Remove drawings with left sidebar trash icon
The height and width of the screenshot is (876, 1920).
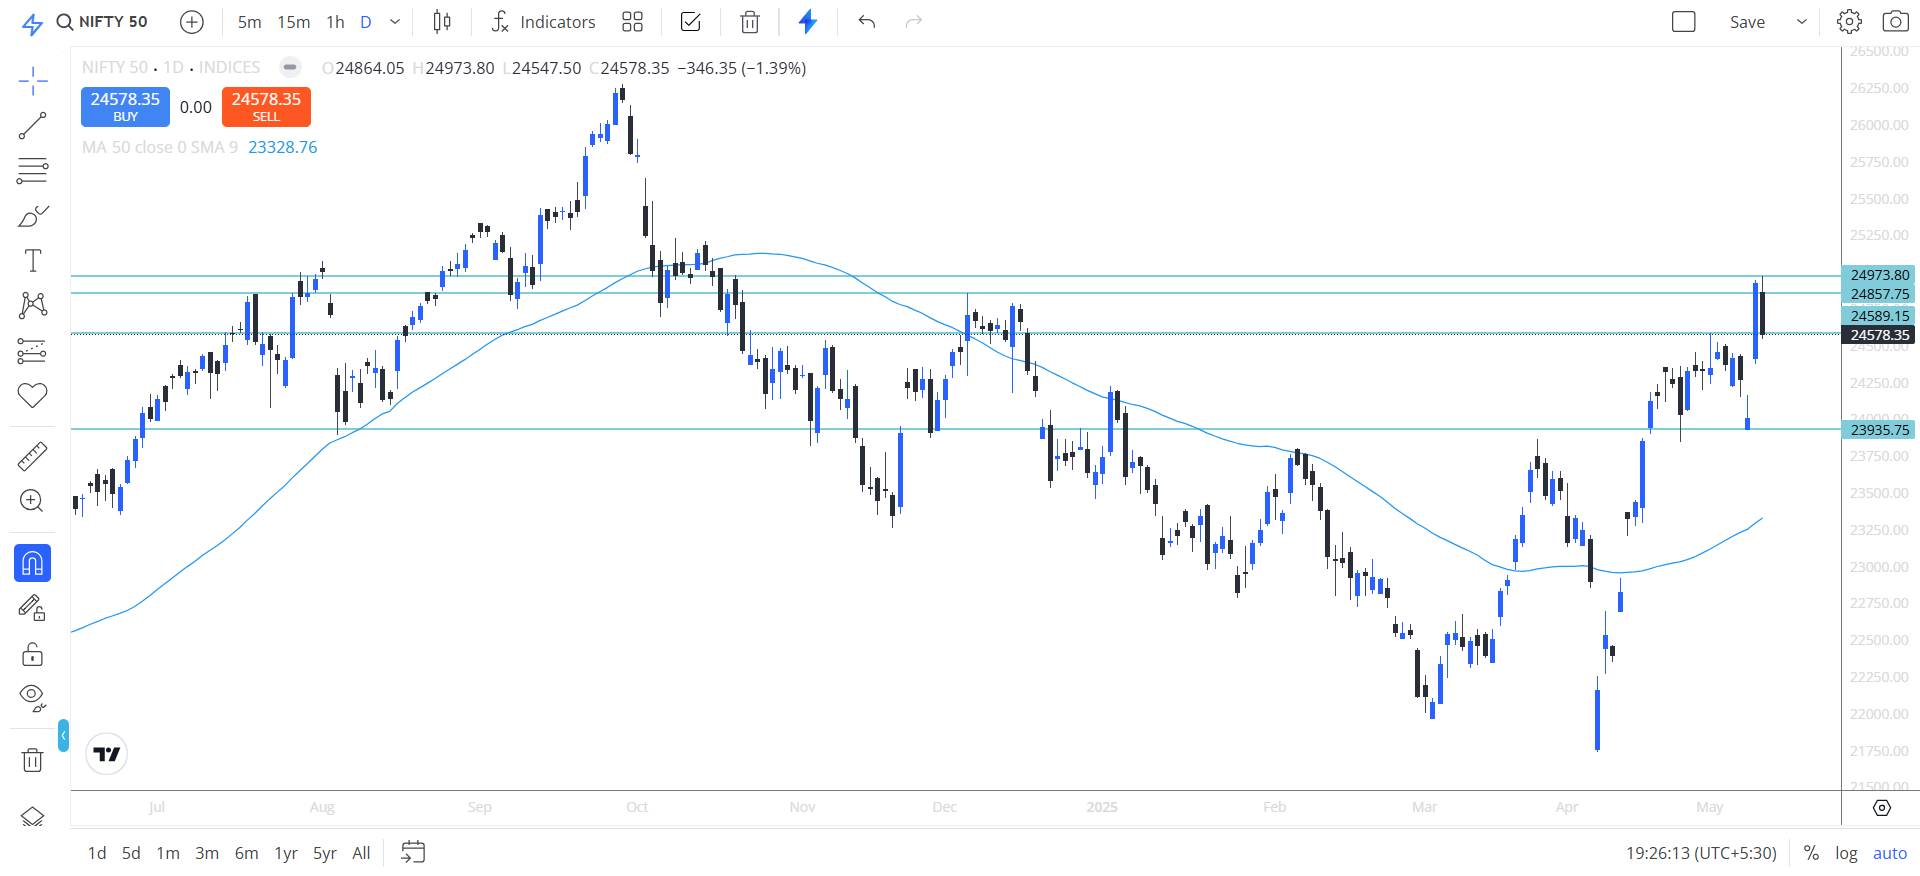point(32,760)
